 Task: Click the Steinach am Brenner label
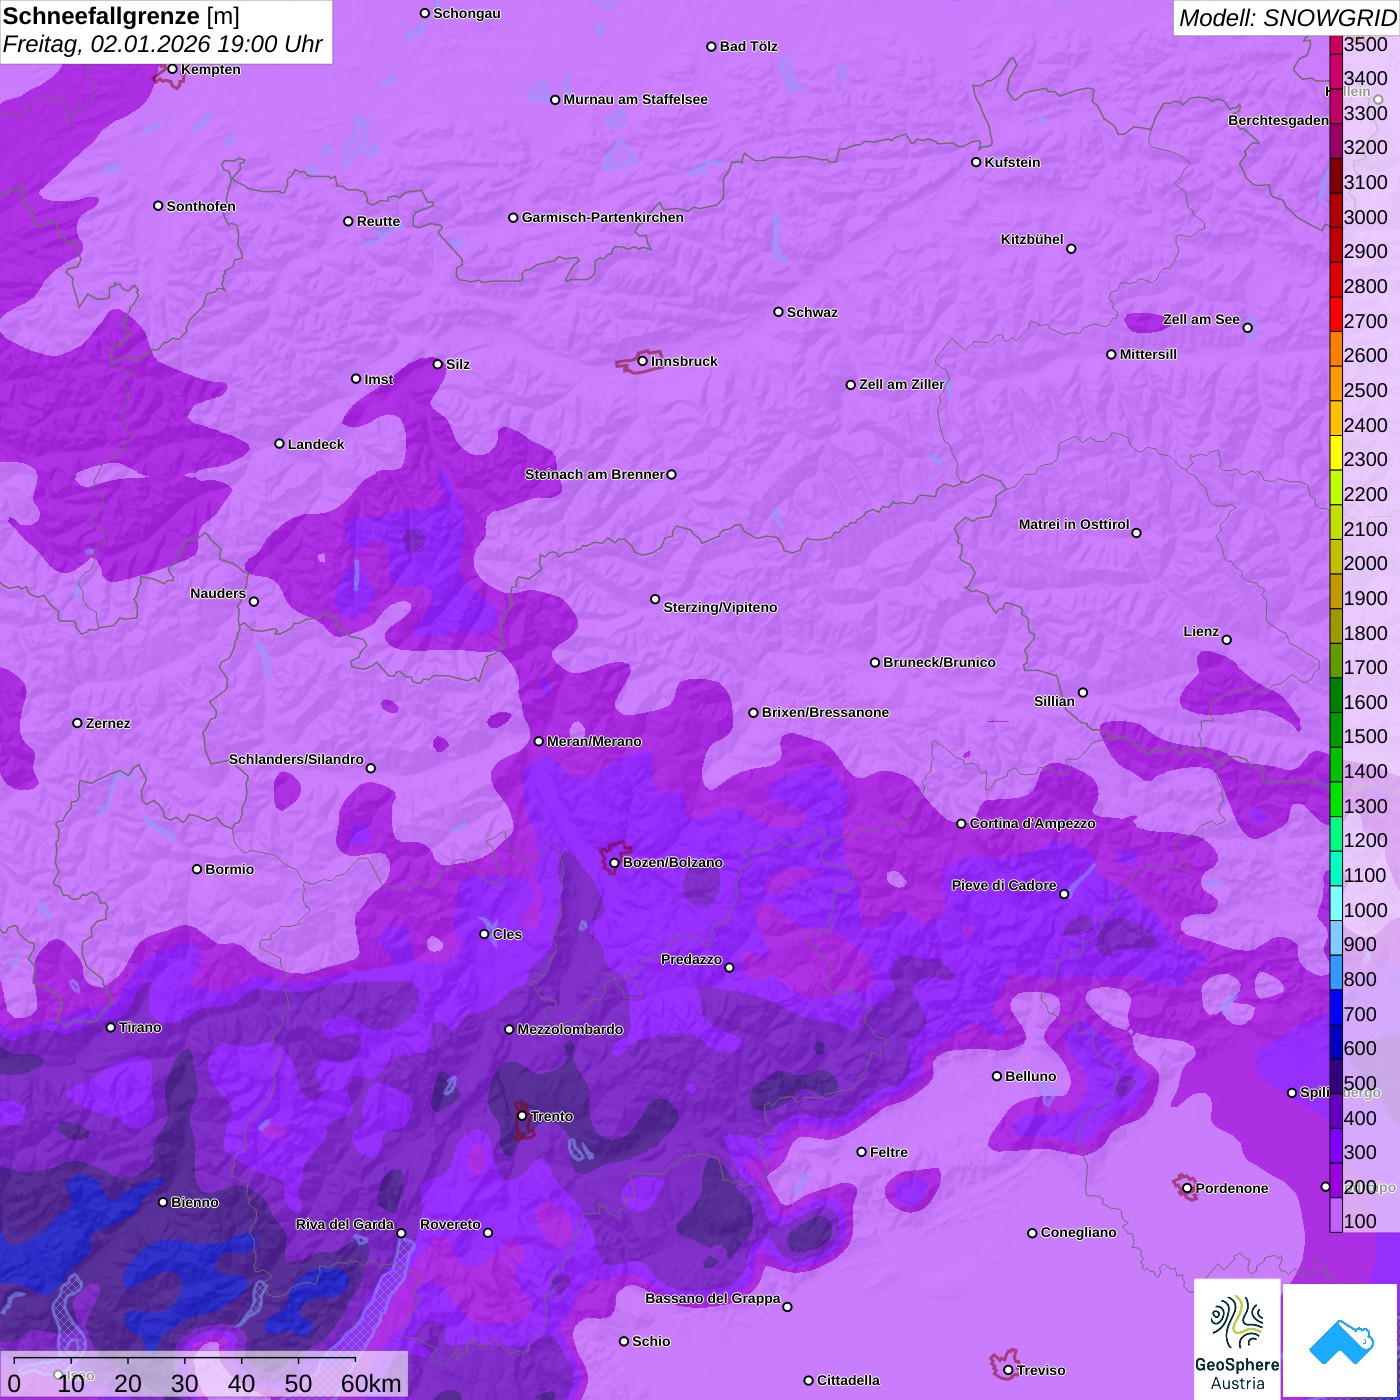coord(594,474)
